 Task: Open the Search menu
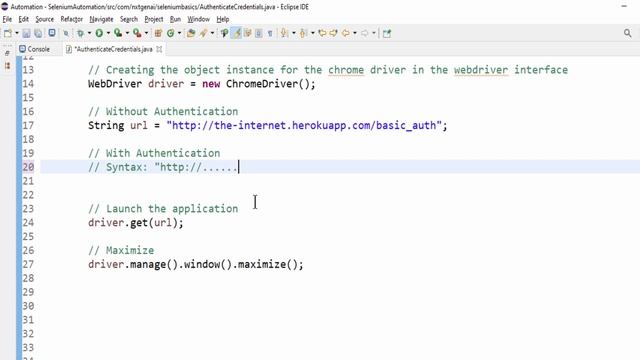coord(129,19)
